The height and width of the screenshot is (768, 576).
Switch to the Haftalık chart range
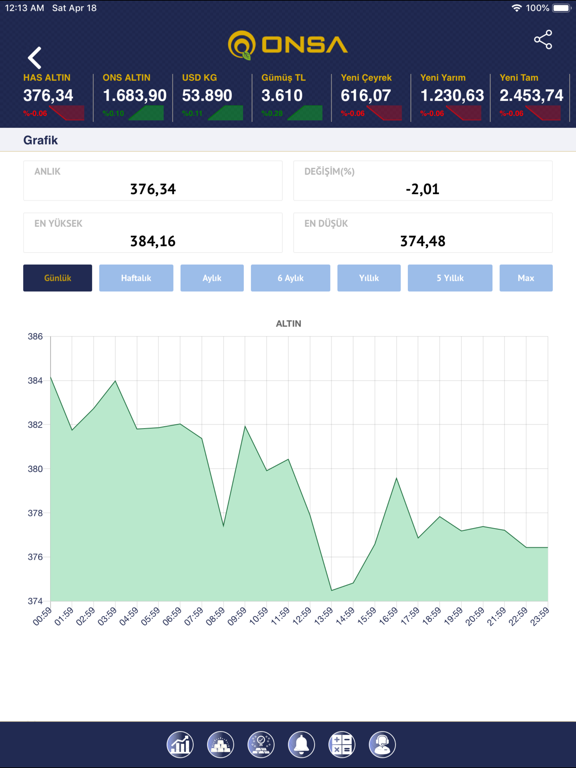pyautogui.click(x=136, y=278)
